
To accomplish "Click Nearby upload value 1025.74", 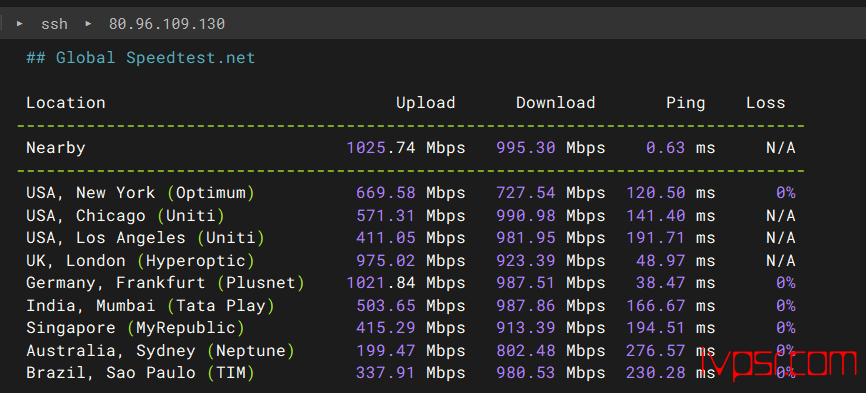I will click(x=381, y=148).
